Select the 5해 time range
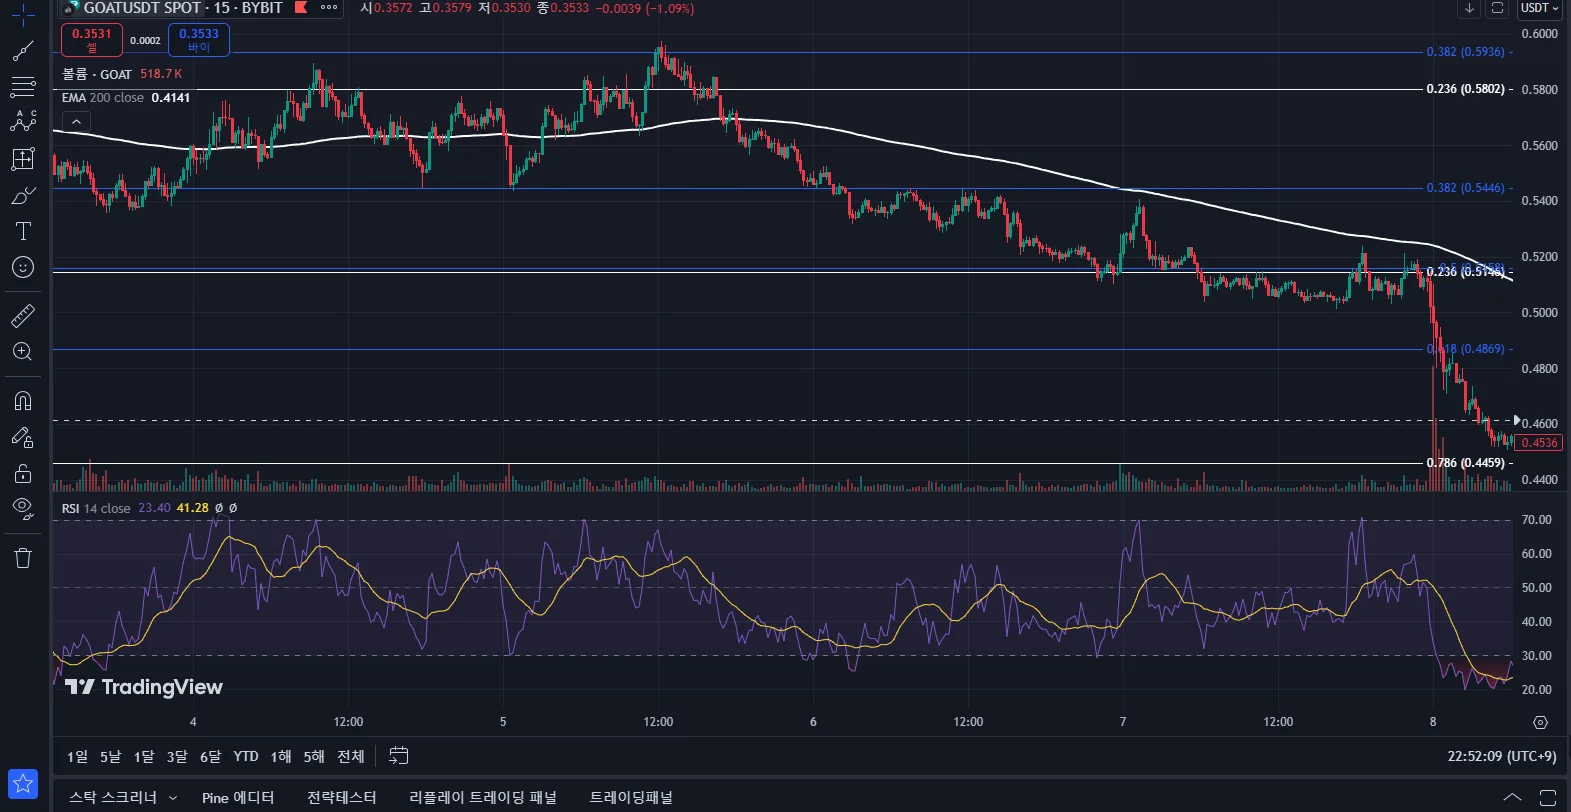Image resolution: width=1571 pixels, height=812 pixels. point(314,757)
